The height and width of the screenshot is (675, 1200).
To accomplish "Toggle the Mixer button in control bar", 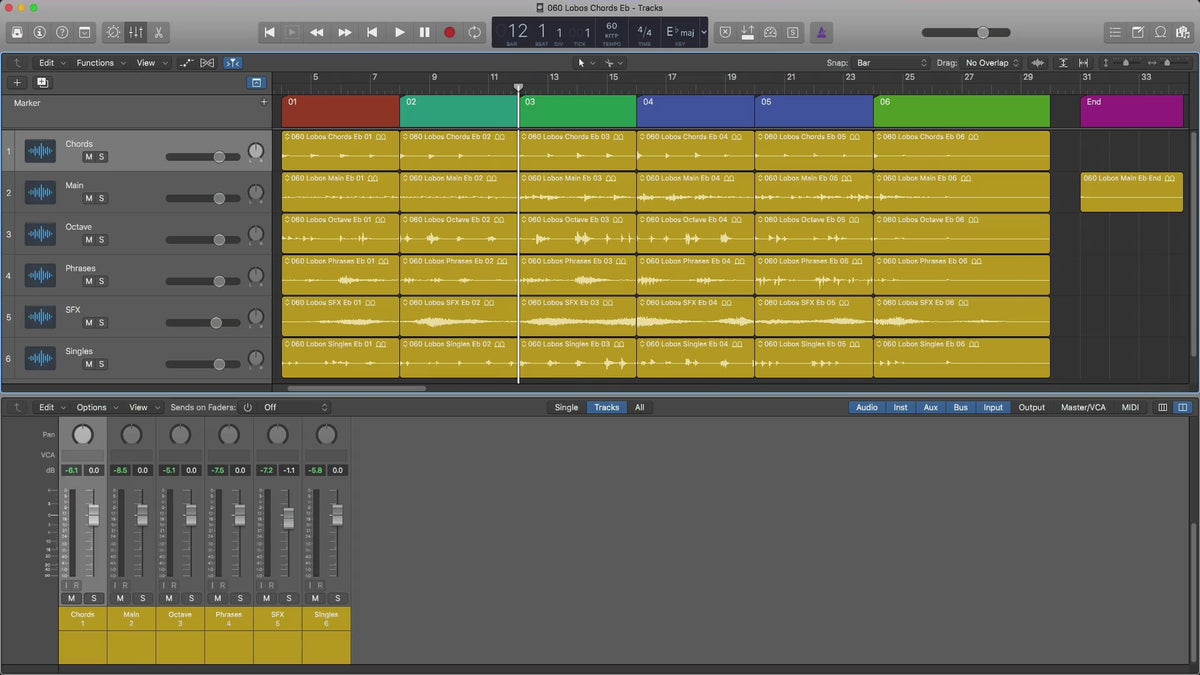I will 136,32.
